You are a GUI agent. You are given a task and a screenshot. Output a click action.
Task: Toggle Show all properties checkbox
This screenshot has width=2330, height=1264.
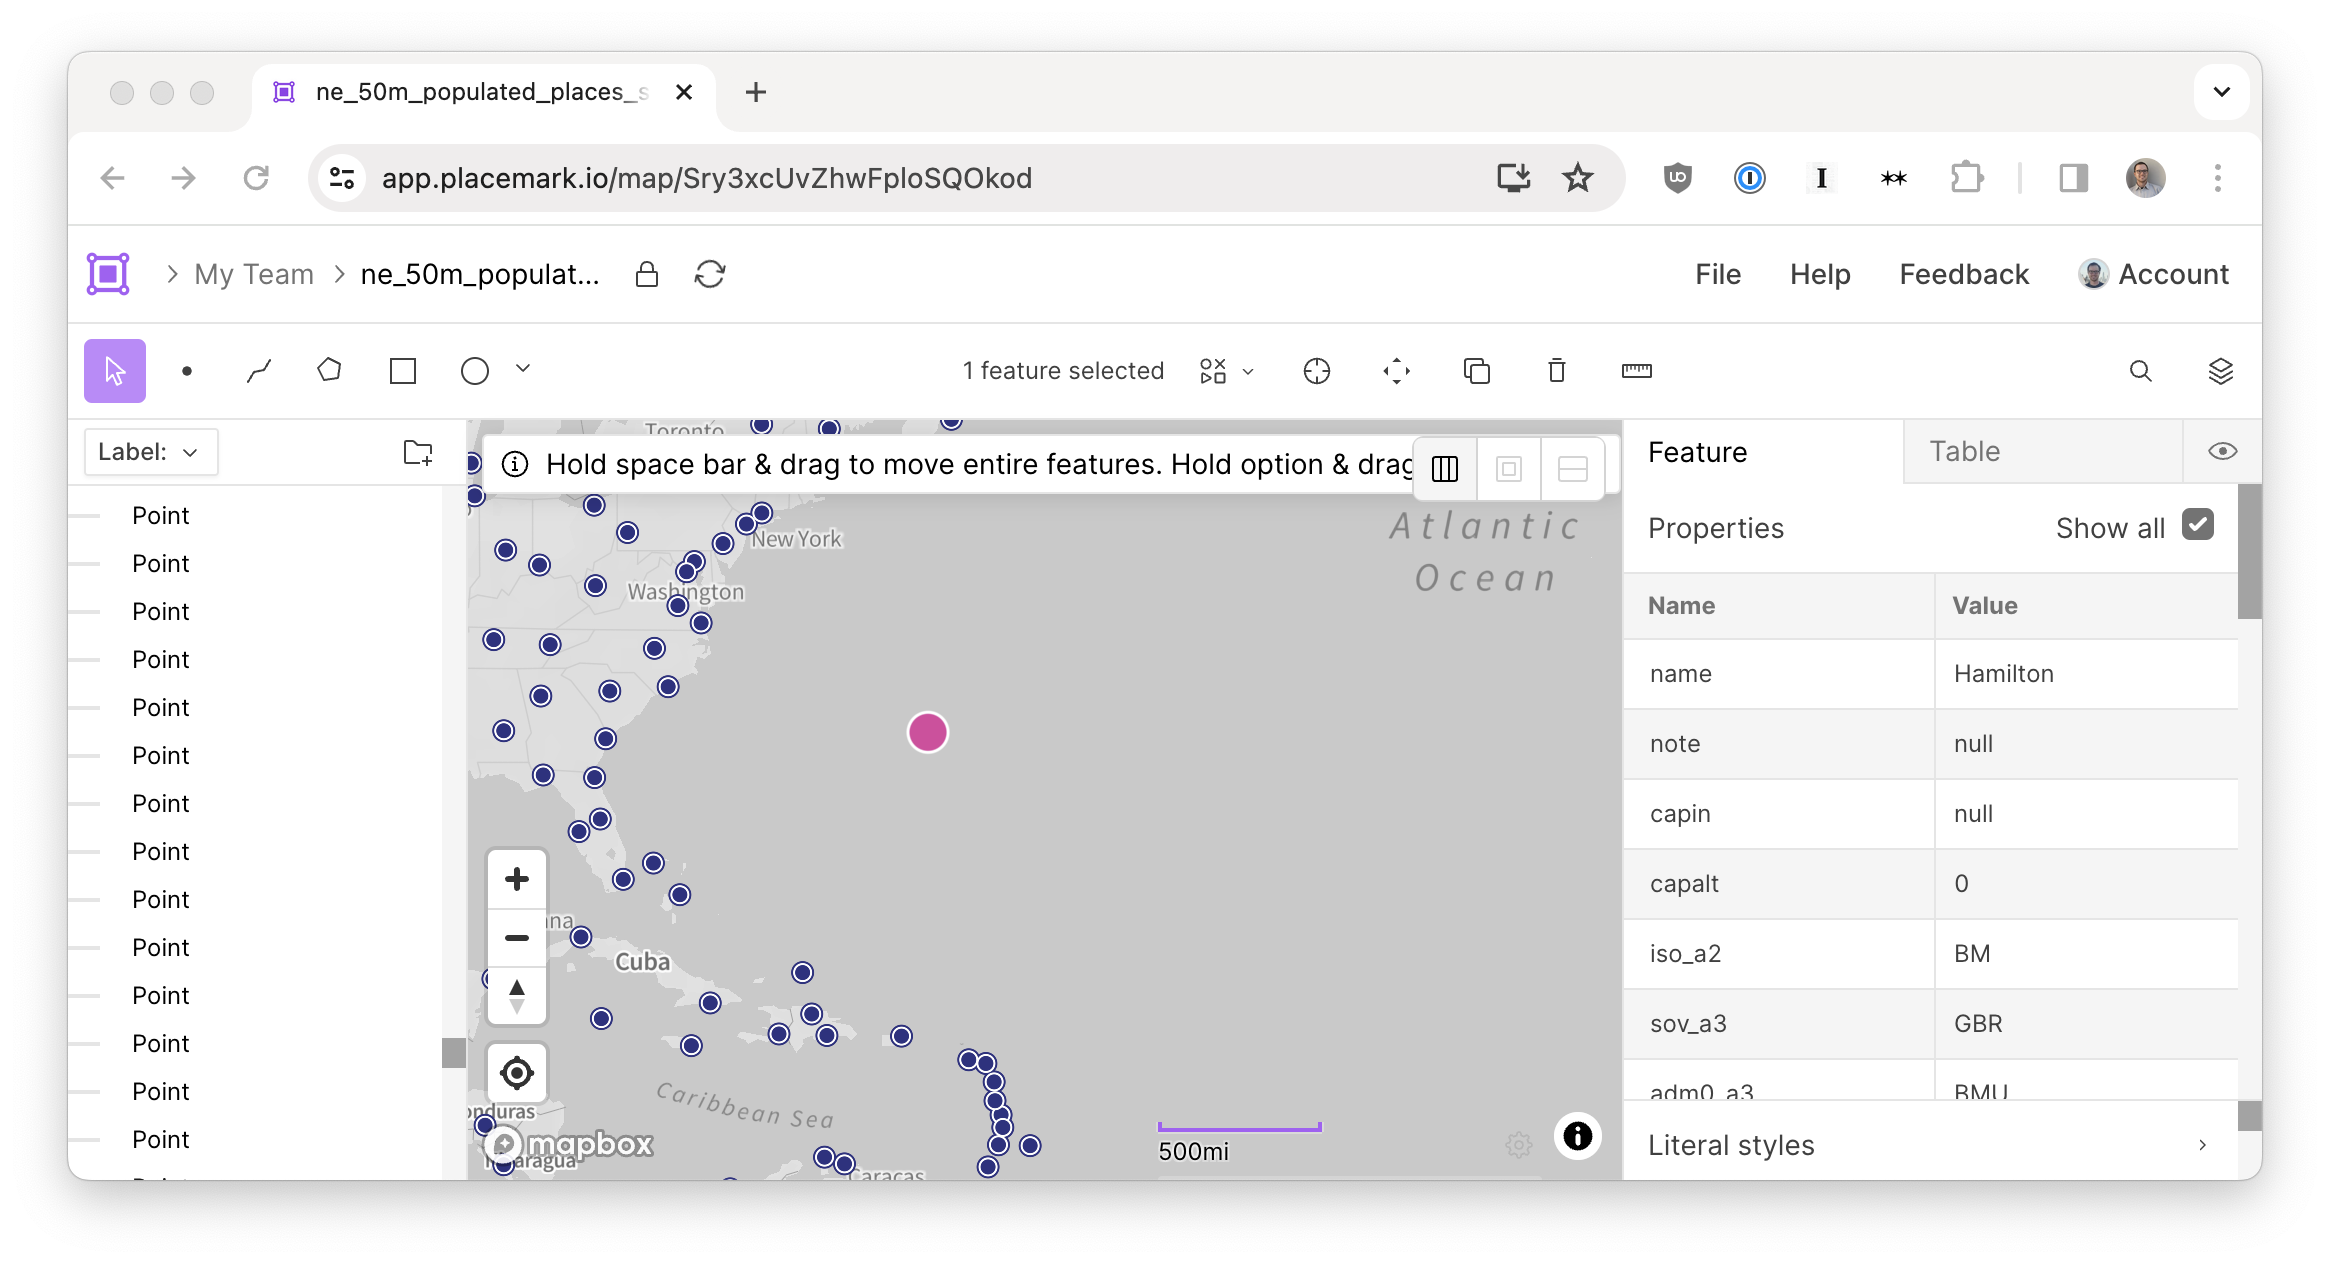[x=2198, y=526]
